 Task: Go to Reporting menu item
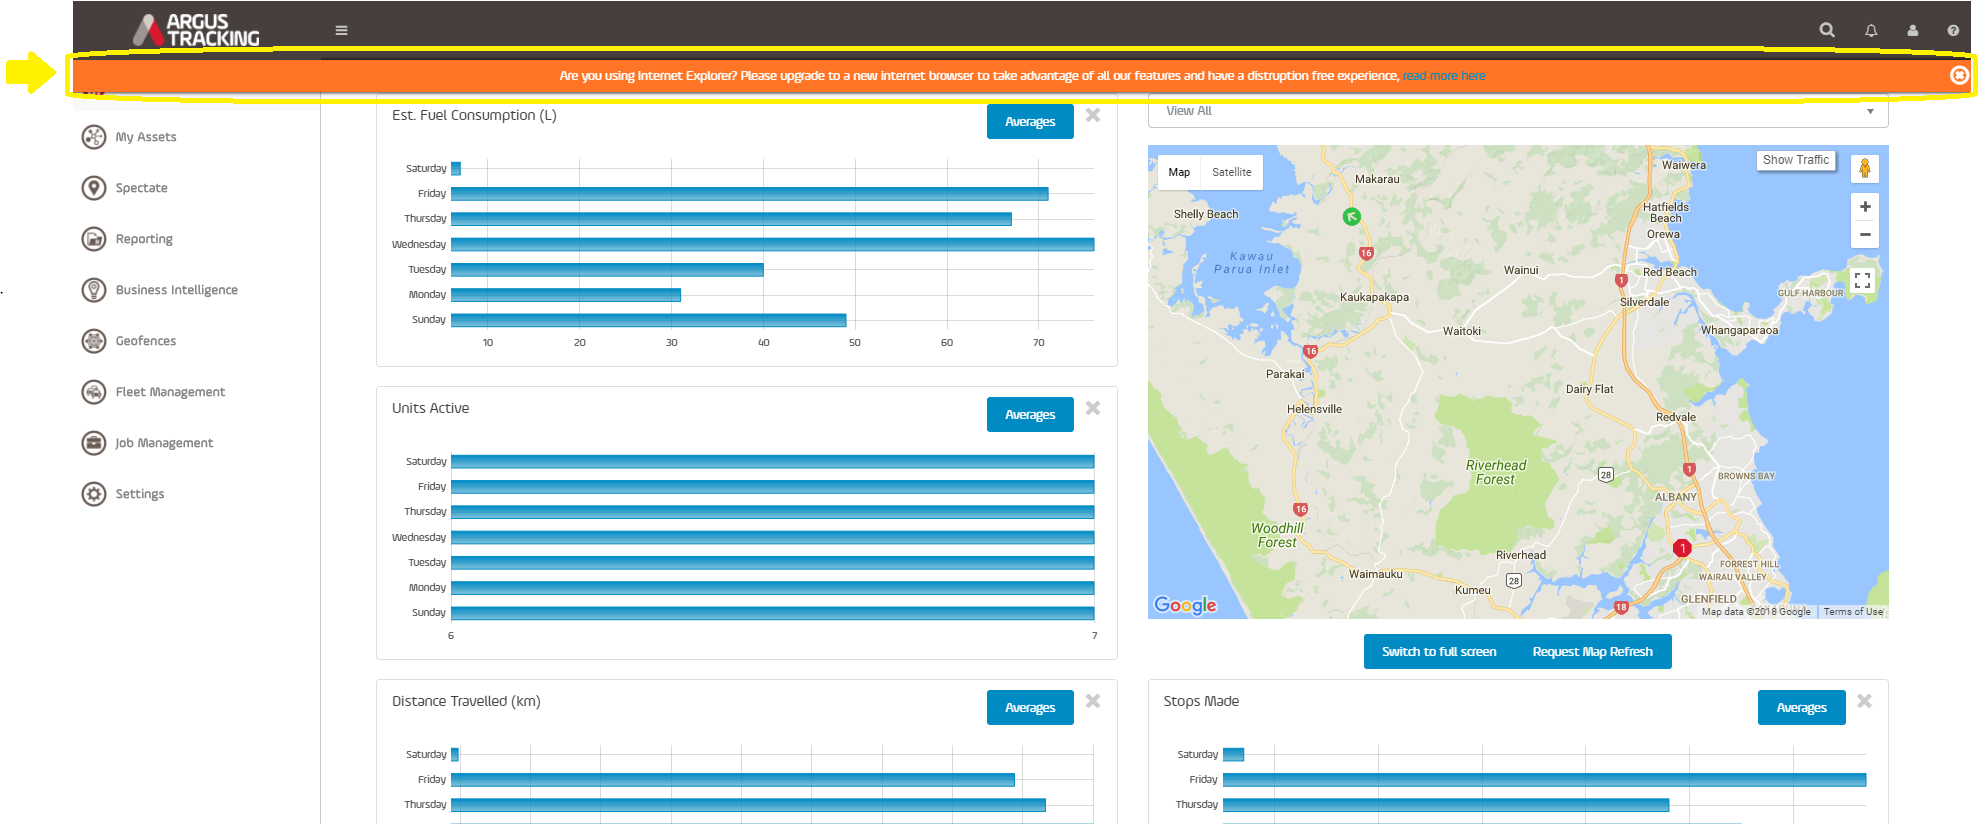pos(144,239)
